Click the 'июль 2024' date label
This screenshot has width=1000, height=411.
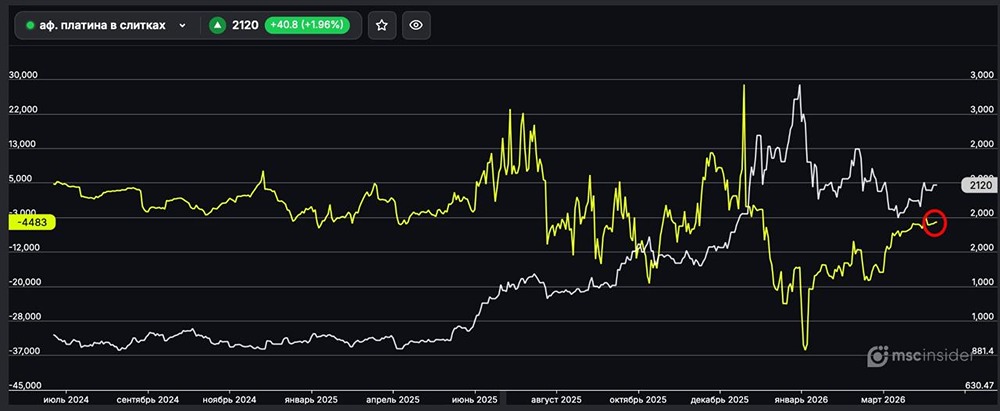coord(66,399)
